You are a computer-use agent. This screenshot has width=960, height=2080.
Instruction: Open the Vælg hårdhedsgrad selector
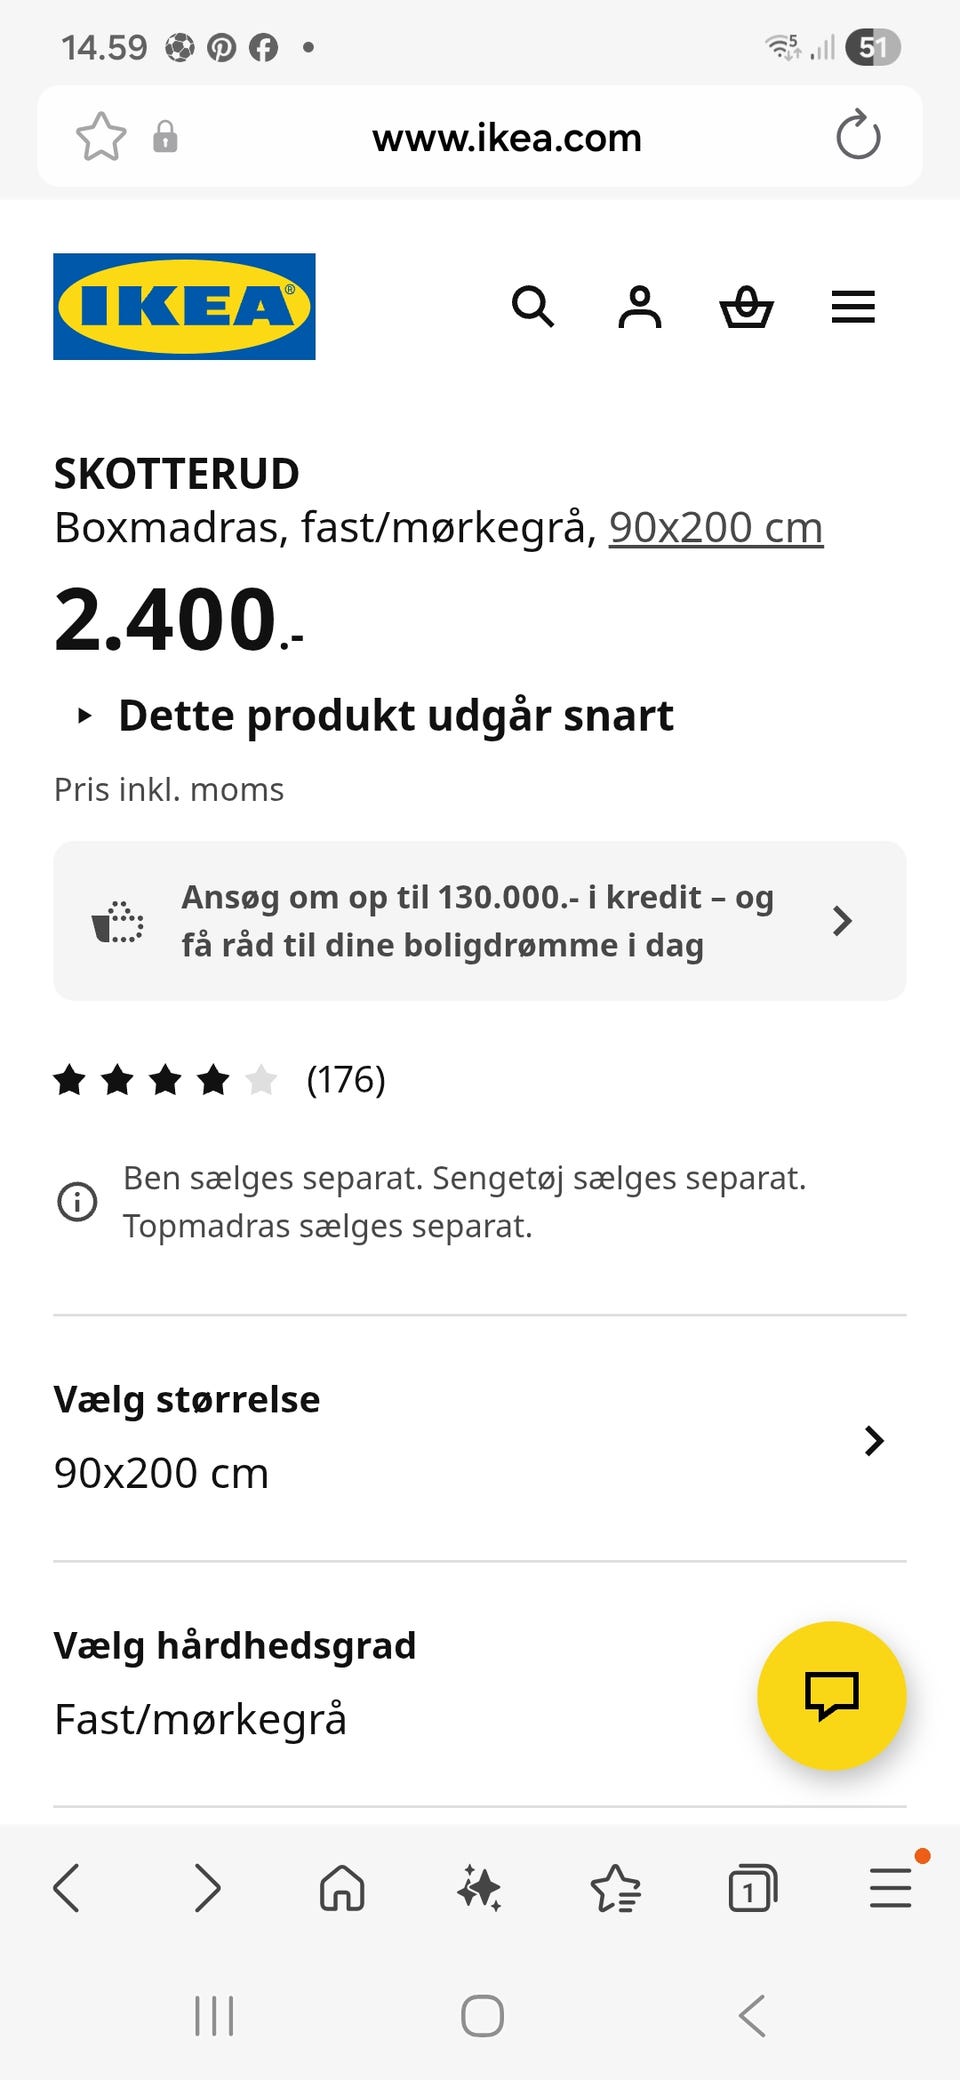click(400, 1684)
